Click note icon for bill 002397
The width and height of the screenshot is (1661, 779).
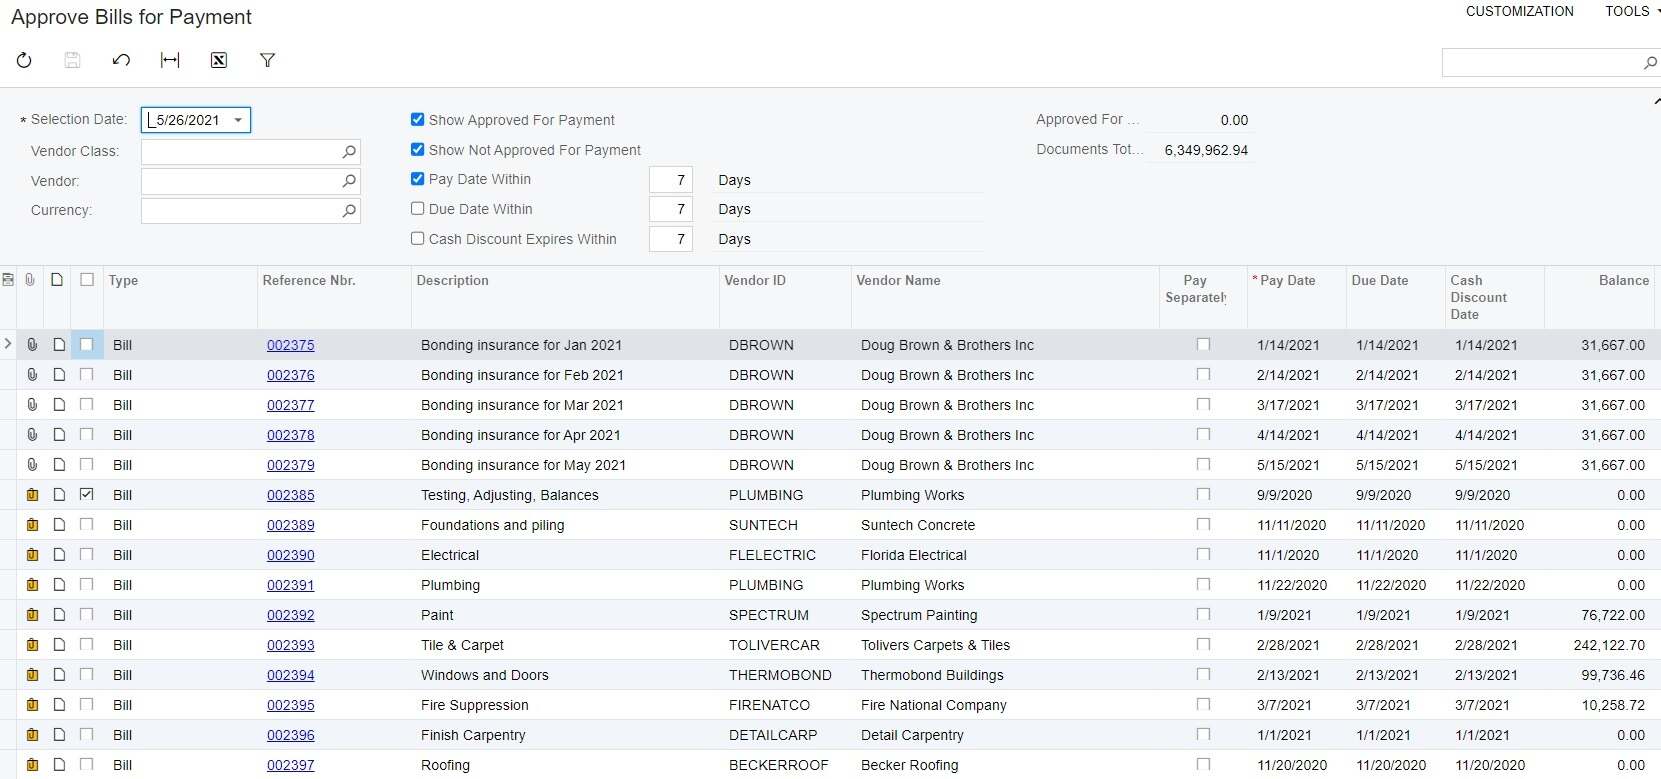tap(59, 765)
